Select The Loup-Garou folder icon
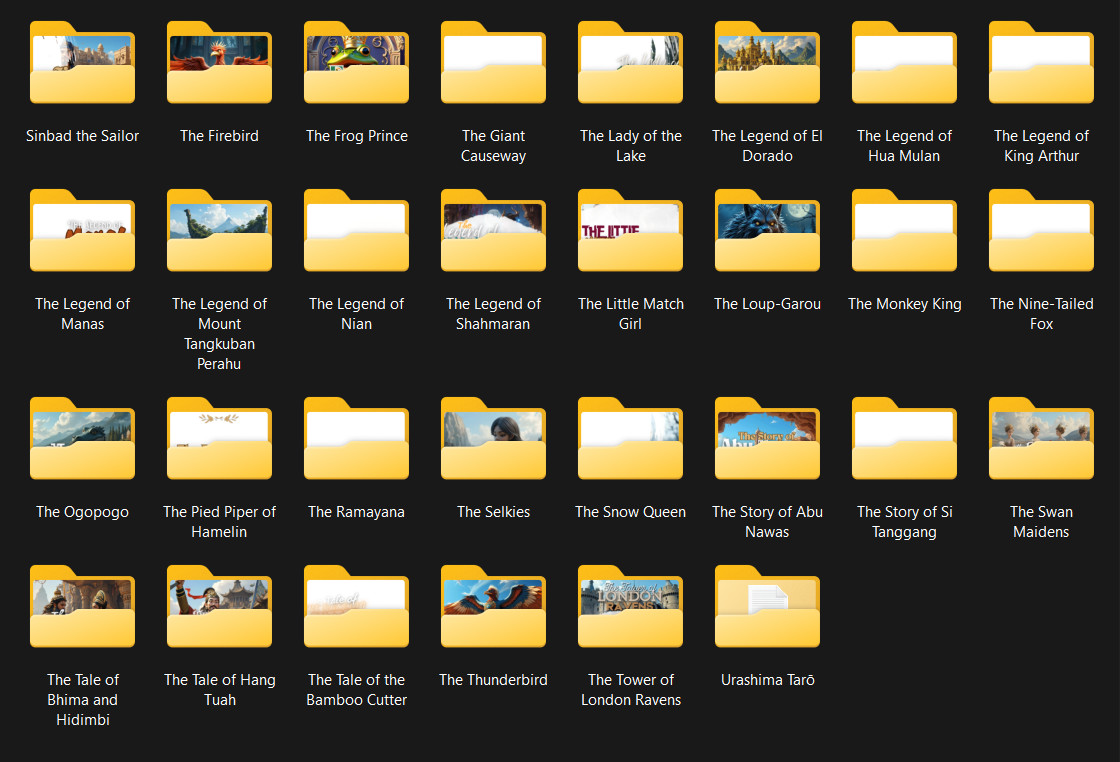Image resolution: width=1120 pixels, height=762 pixels. [768, 230]
